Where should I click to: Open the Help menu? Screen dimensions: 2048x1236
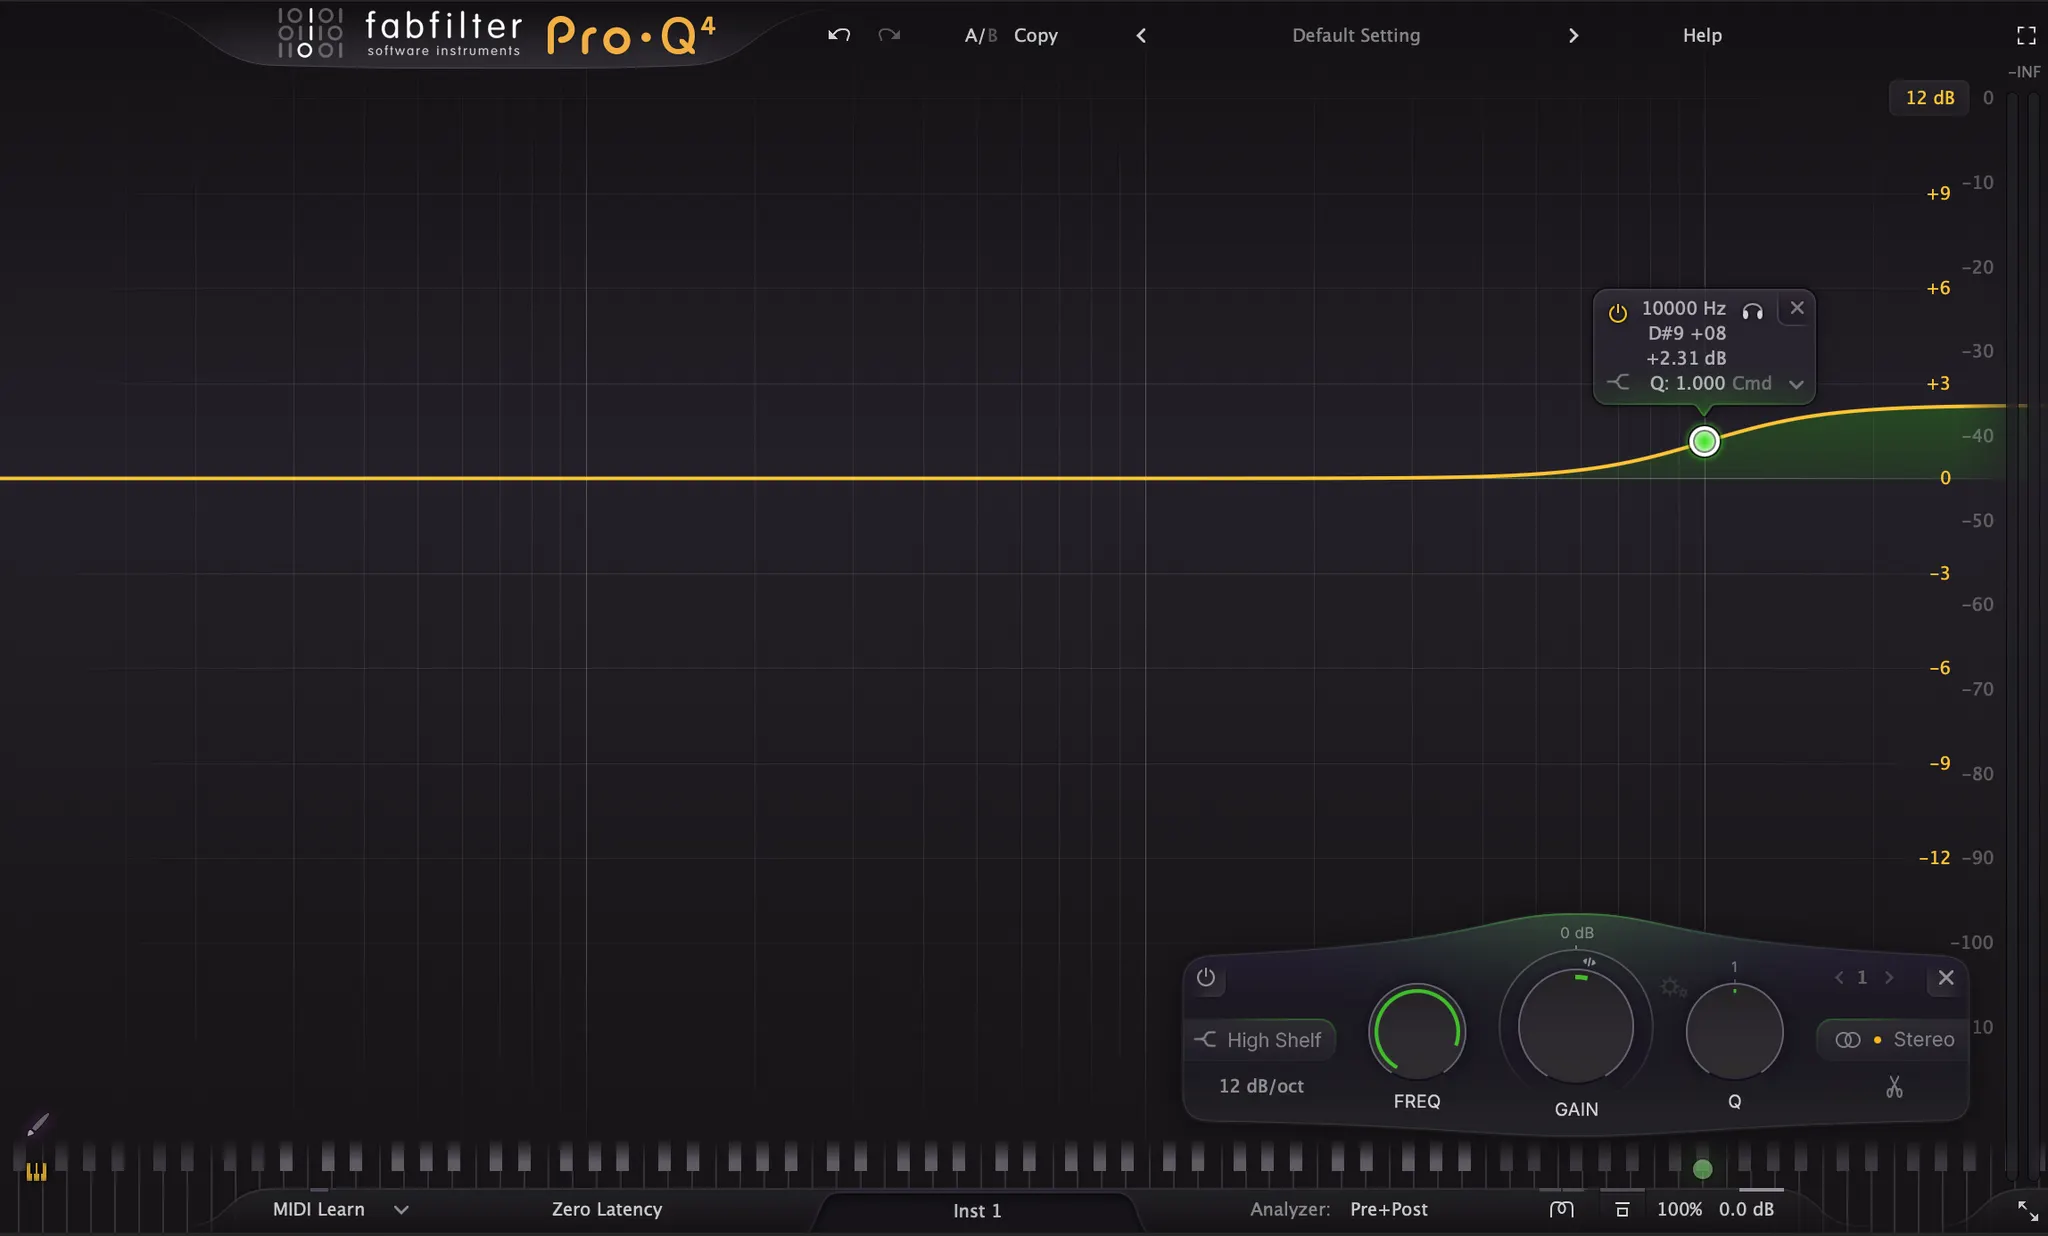tap(1701, 35)
